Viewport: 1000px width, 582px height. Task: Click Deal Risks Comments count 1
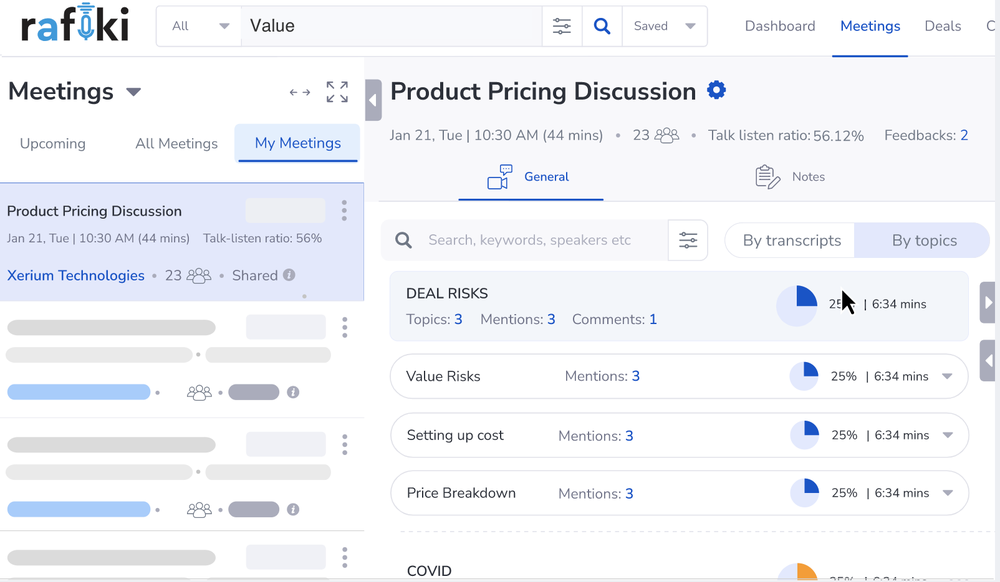click(x=653, y=319)
